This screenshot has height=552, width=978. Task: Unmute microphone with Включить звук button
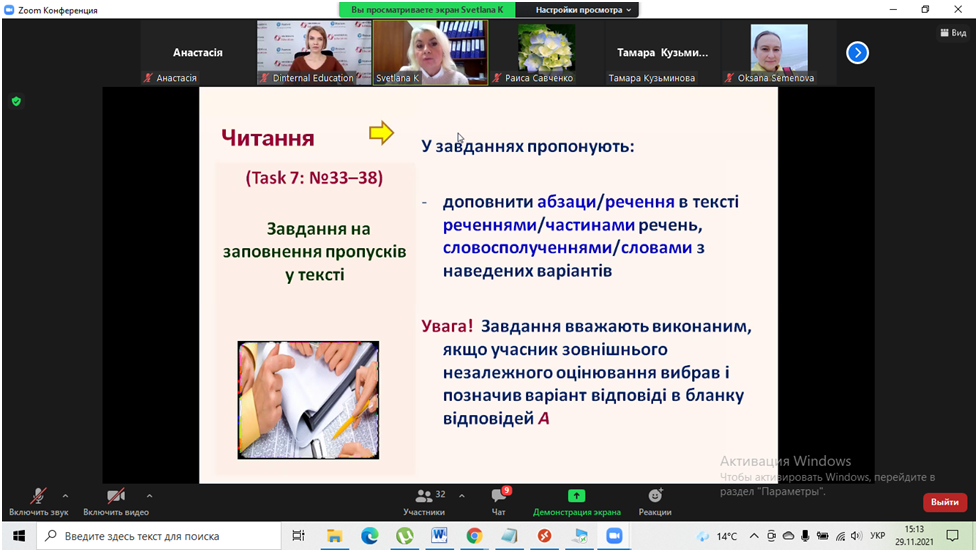[x=39, y=503]
